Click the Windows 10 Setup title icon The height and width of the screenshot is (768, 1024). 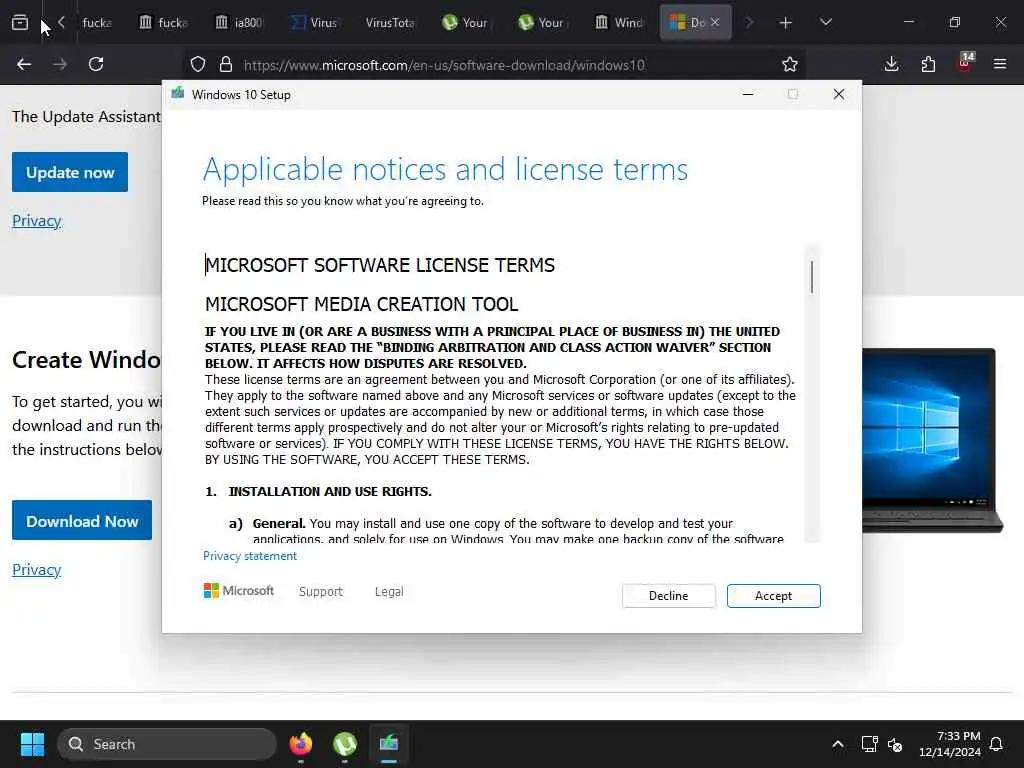pyautogui.click(x=178, y=93)
